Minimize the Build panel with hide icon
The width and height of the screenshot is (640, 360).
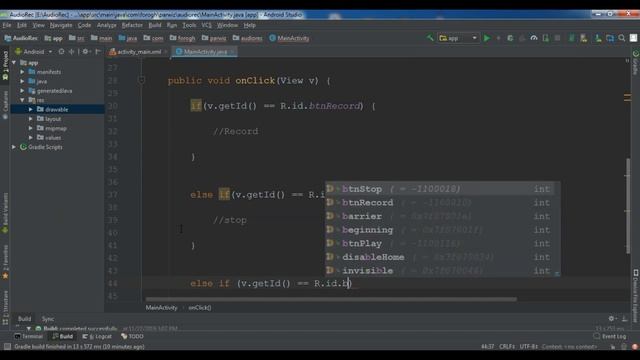624,318
